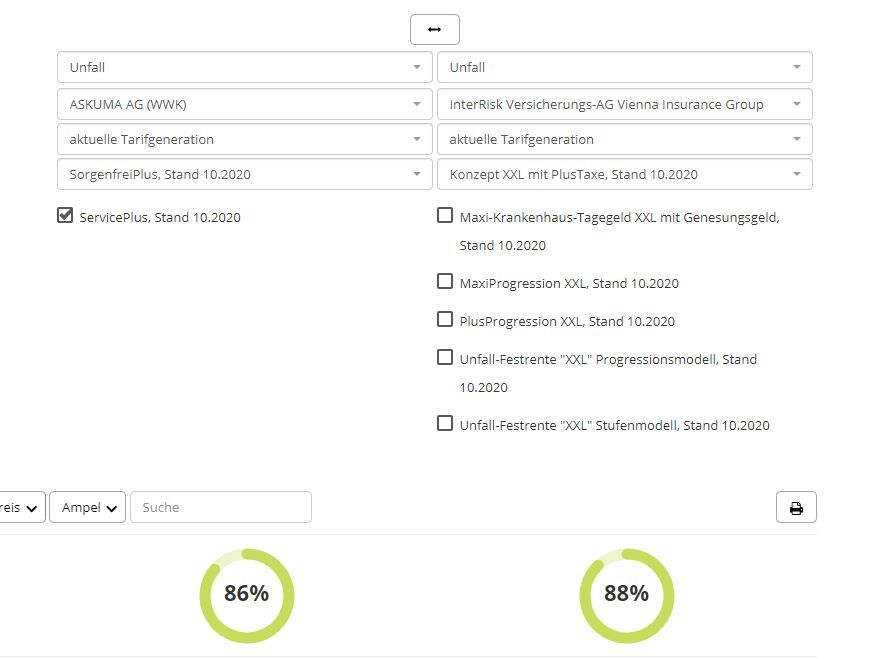This screenshot has height=659, width=883.
Task: Click the swap tariffs arrow button
Action: point(434,29)
